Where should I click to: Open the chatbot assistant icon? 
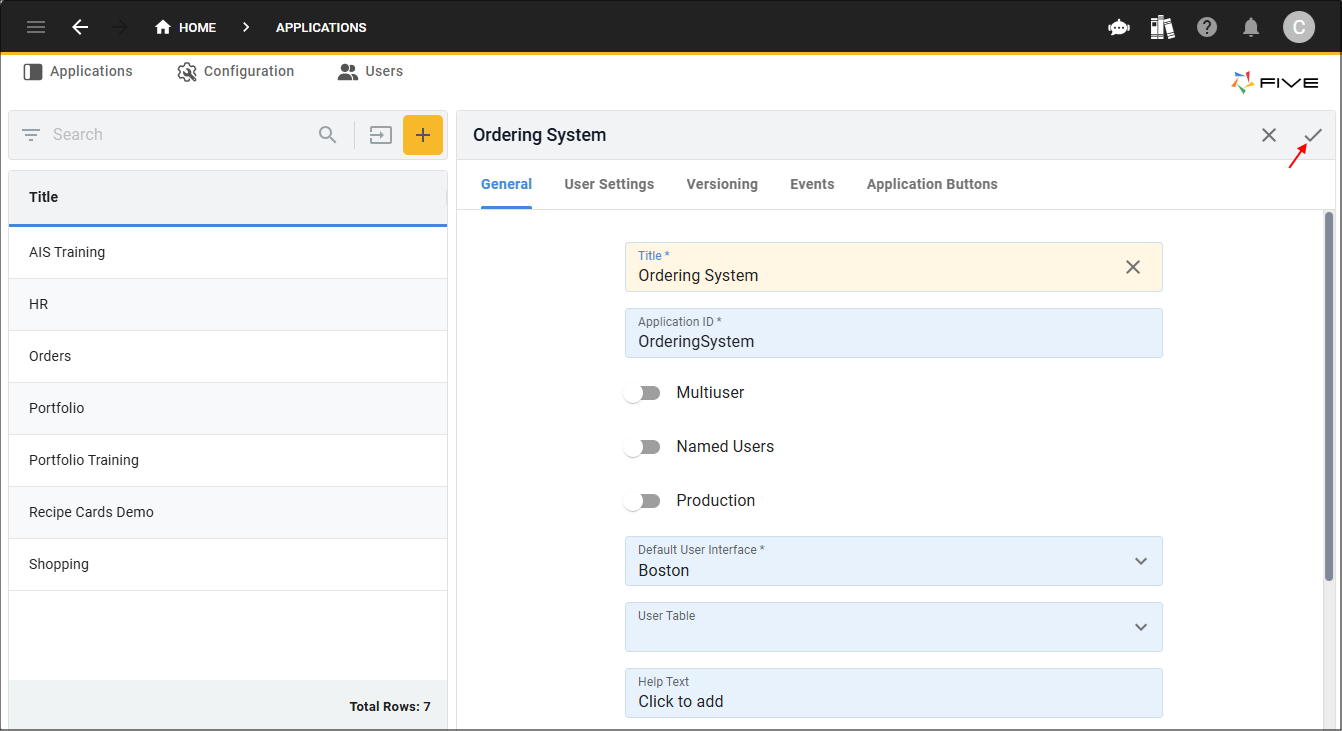point(1119,28)
